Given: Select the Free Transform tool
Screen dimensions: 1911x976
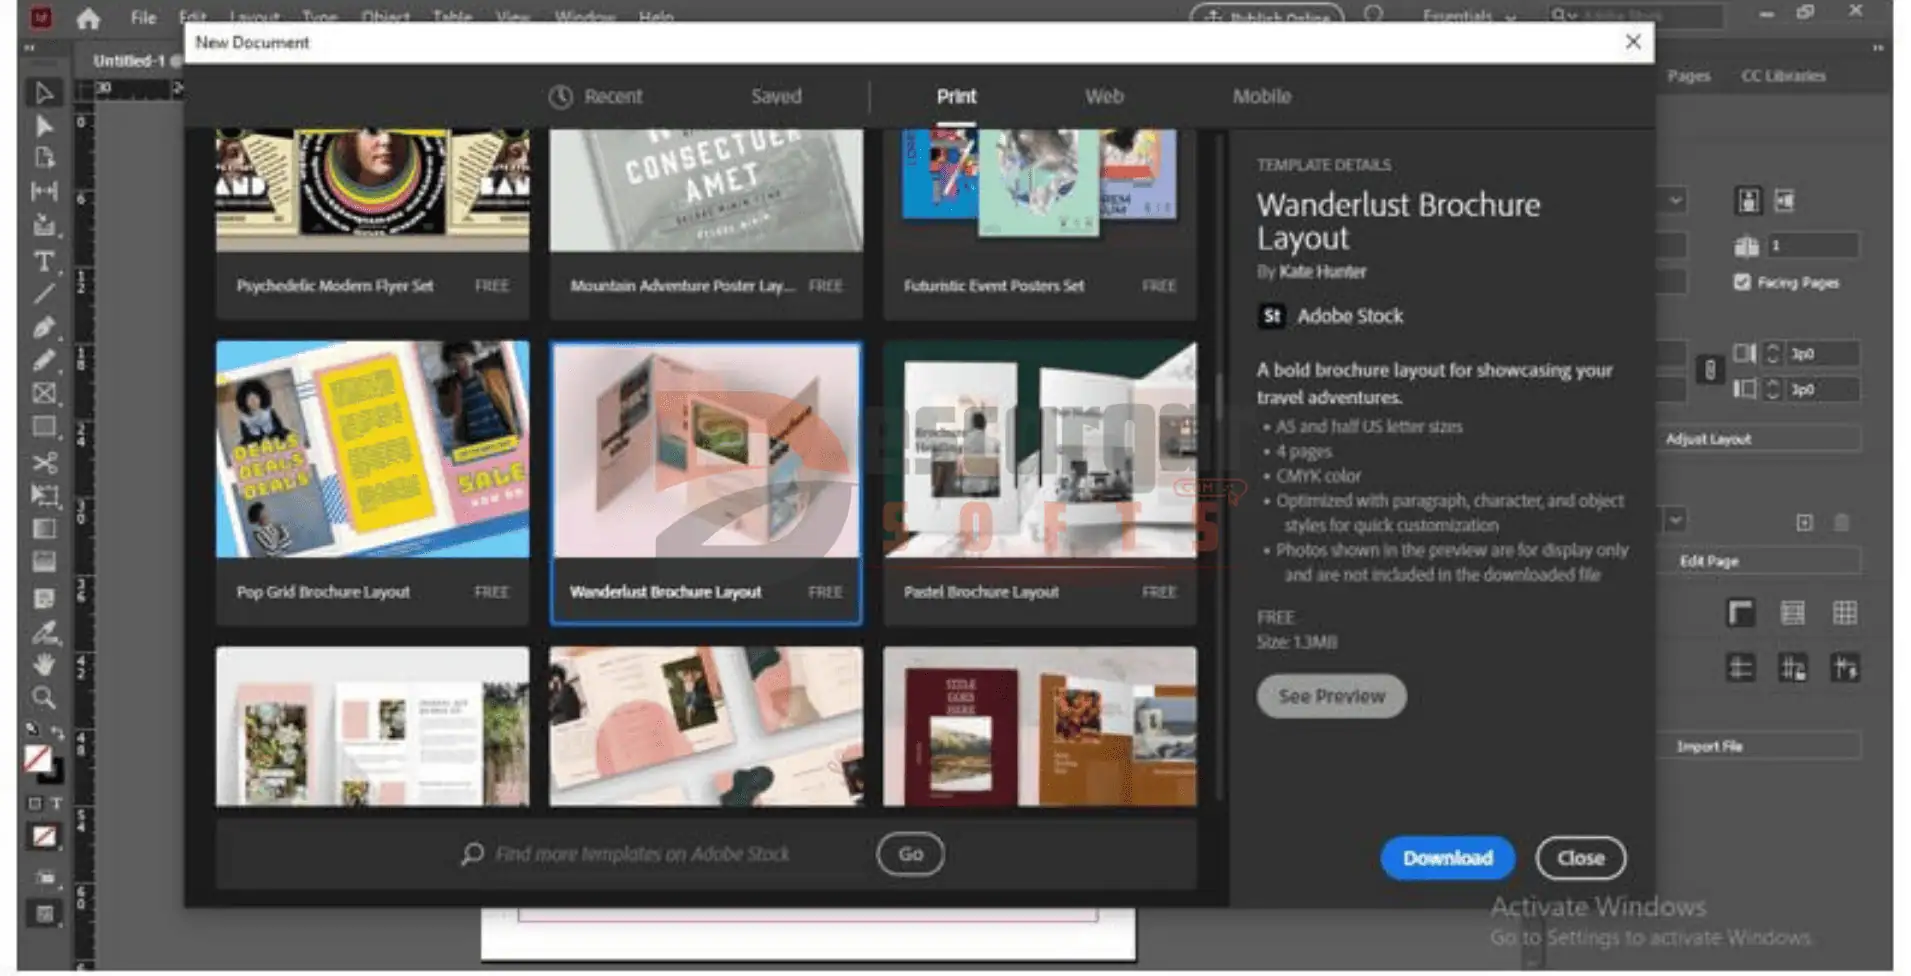Looking at the screenshot, I should (x=44, y=495).
